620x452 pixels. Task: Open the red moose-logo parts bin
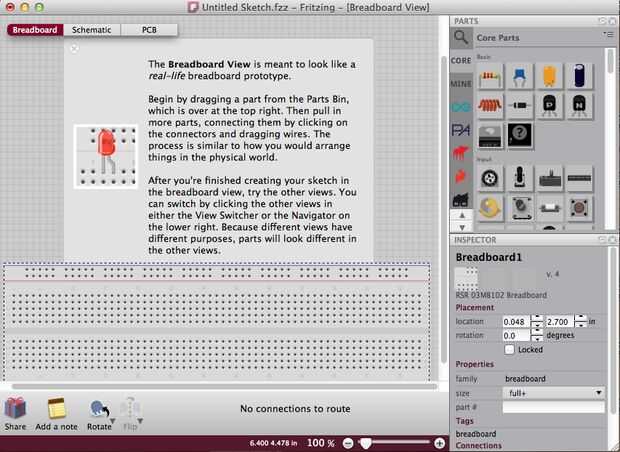(461, 153)
